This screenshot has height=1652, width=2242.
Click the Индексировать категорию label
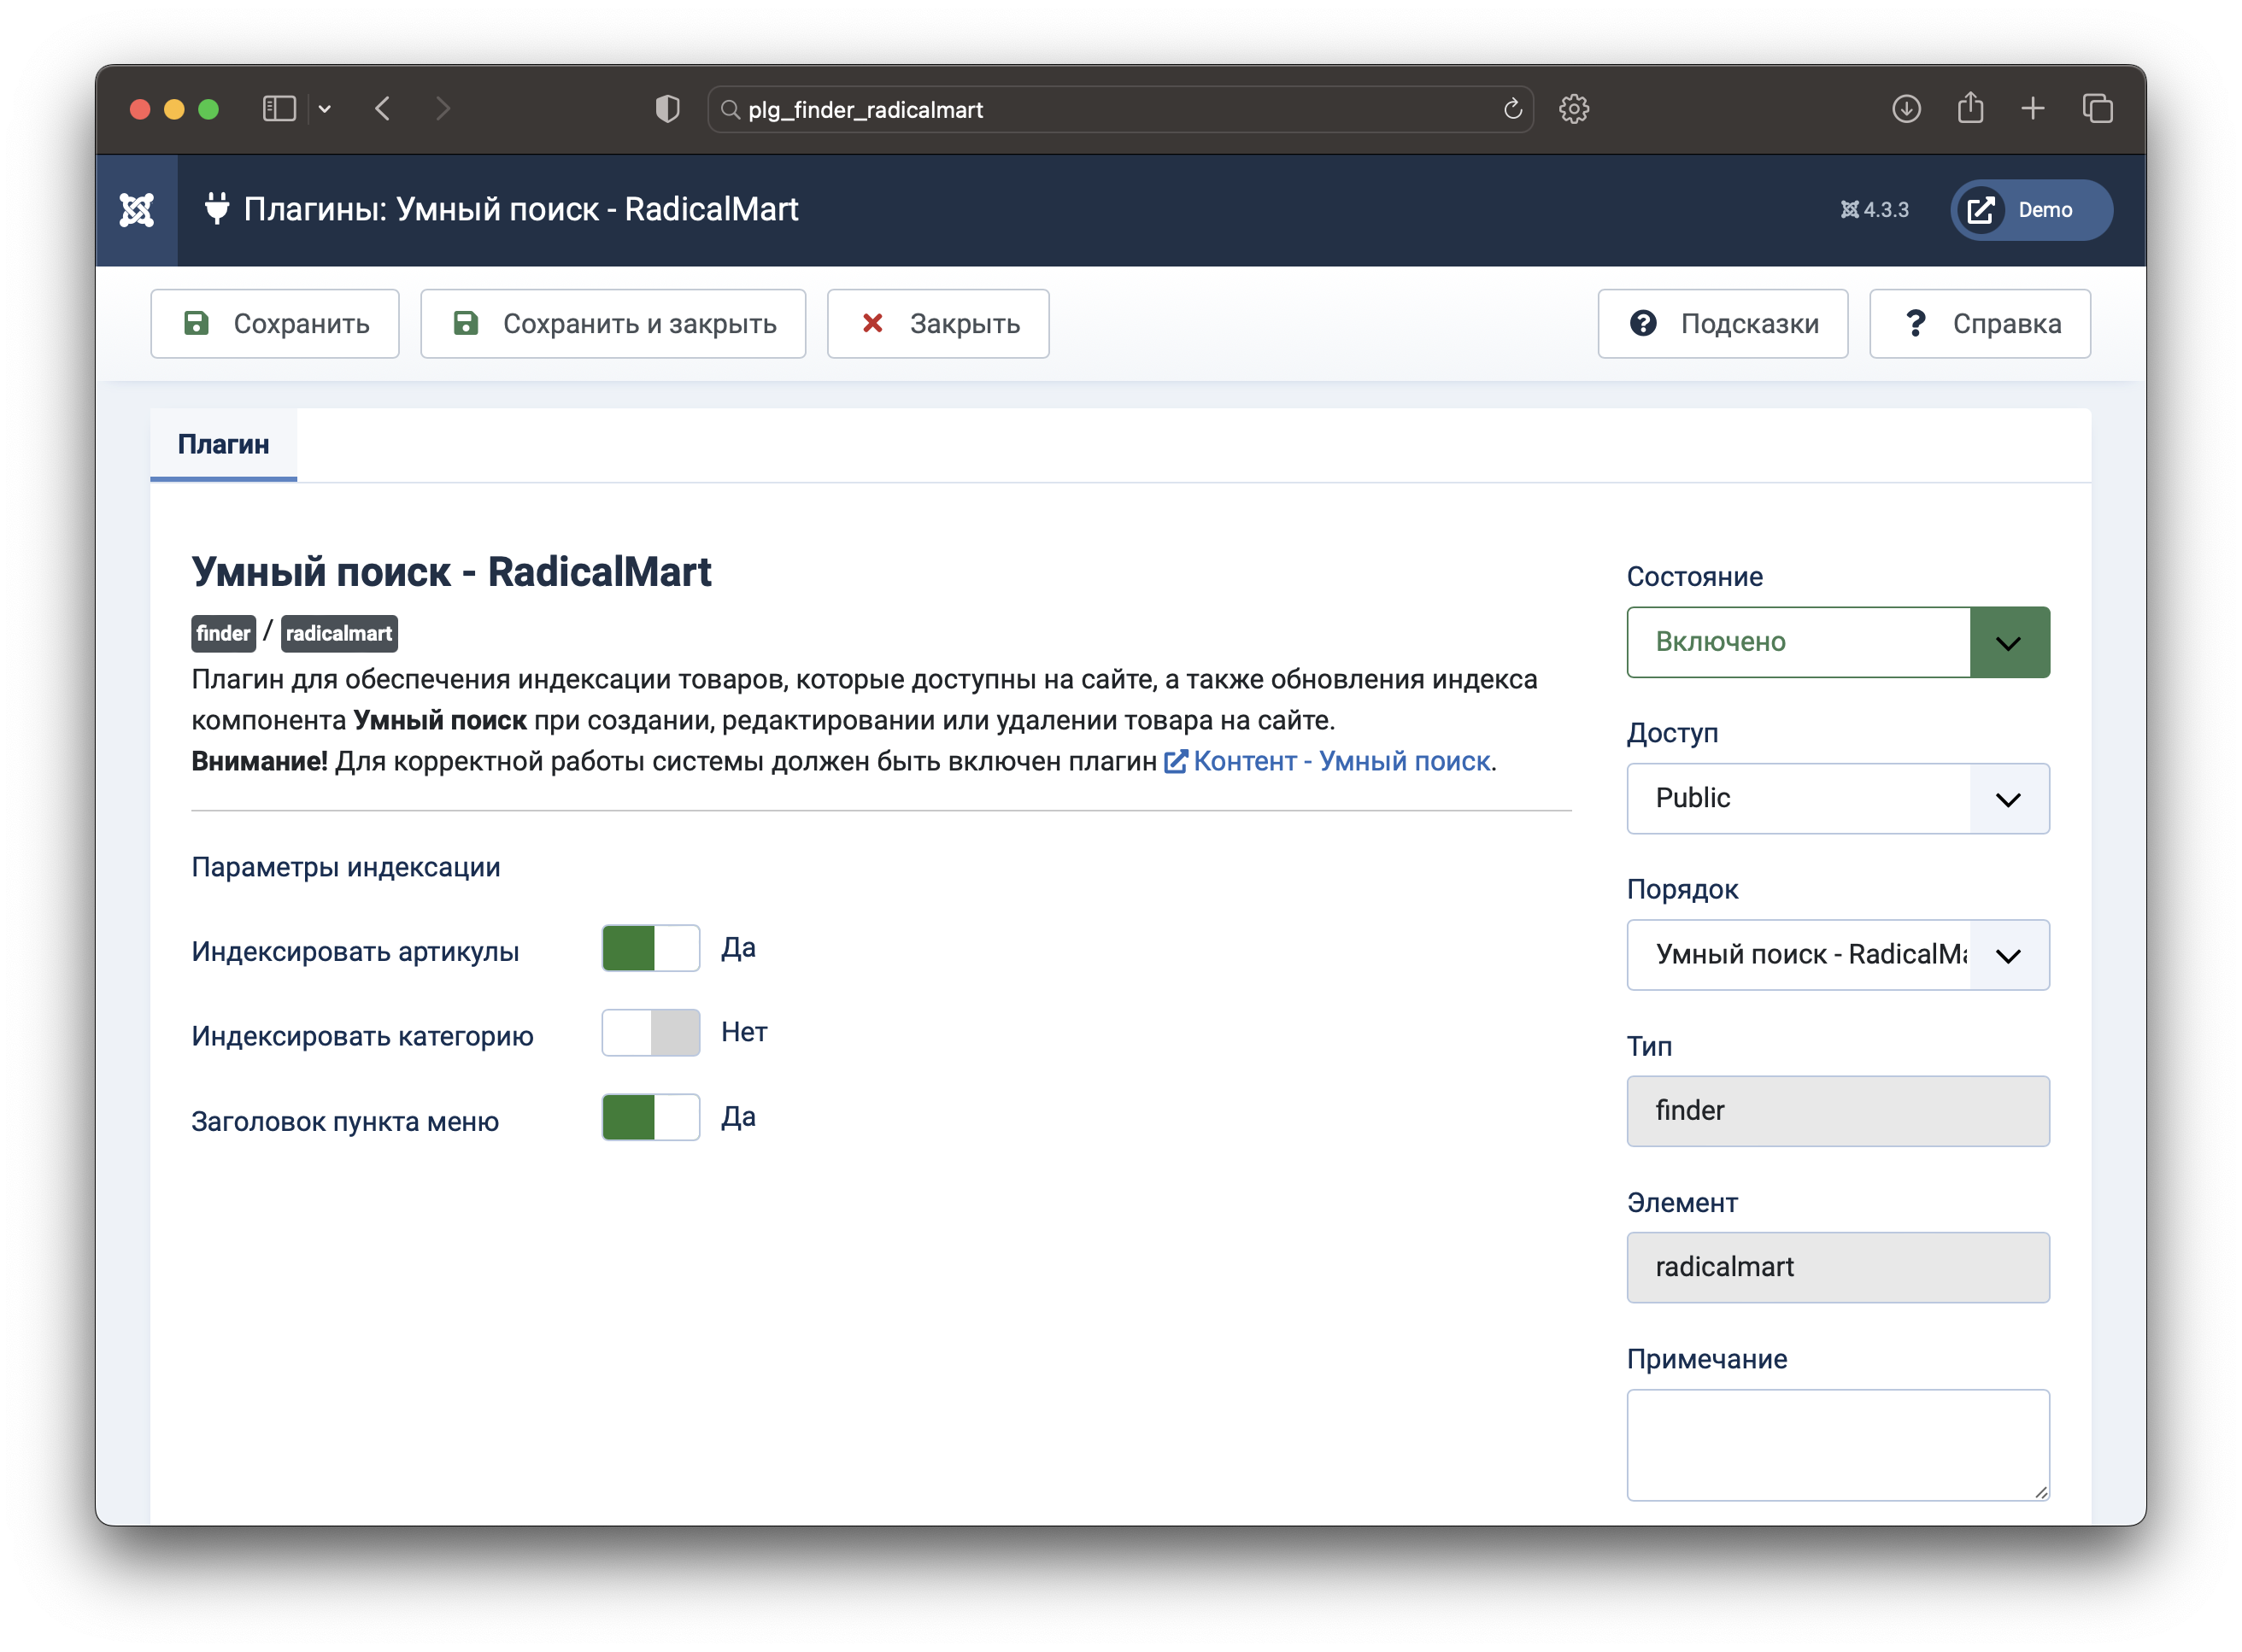click(362, 1036)
